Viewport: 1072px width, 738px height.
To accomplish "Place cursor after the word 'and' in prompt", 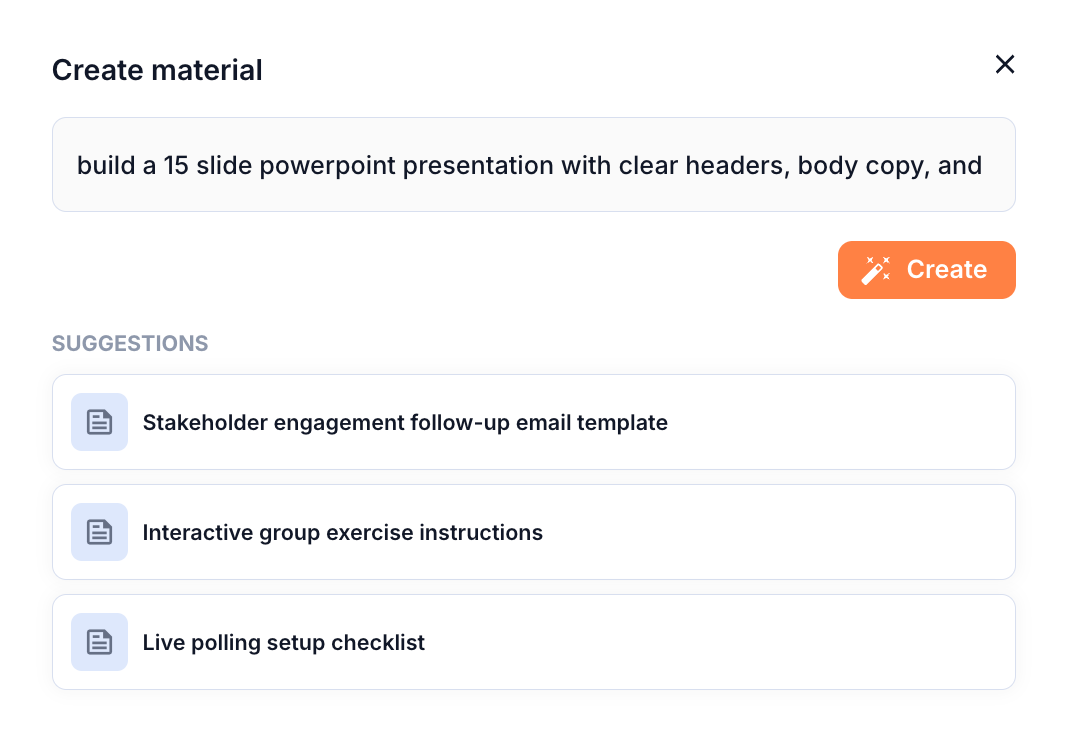I will pos(984,166).
